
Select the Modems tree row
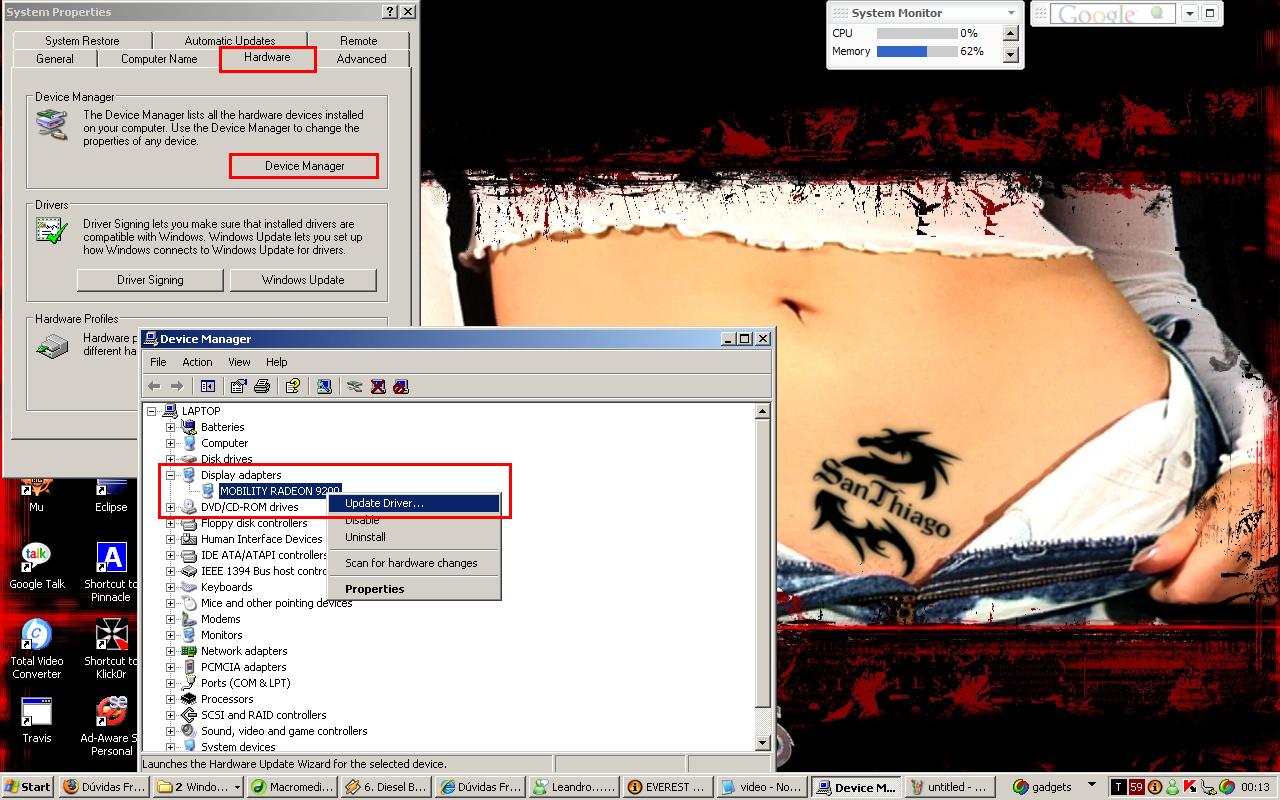[x=220, y=619]
